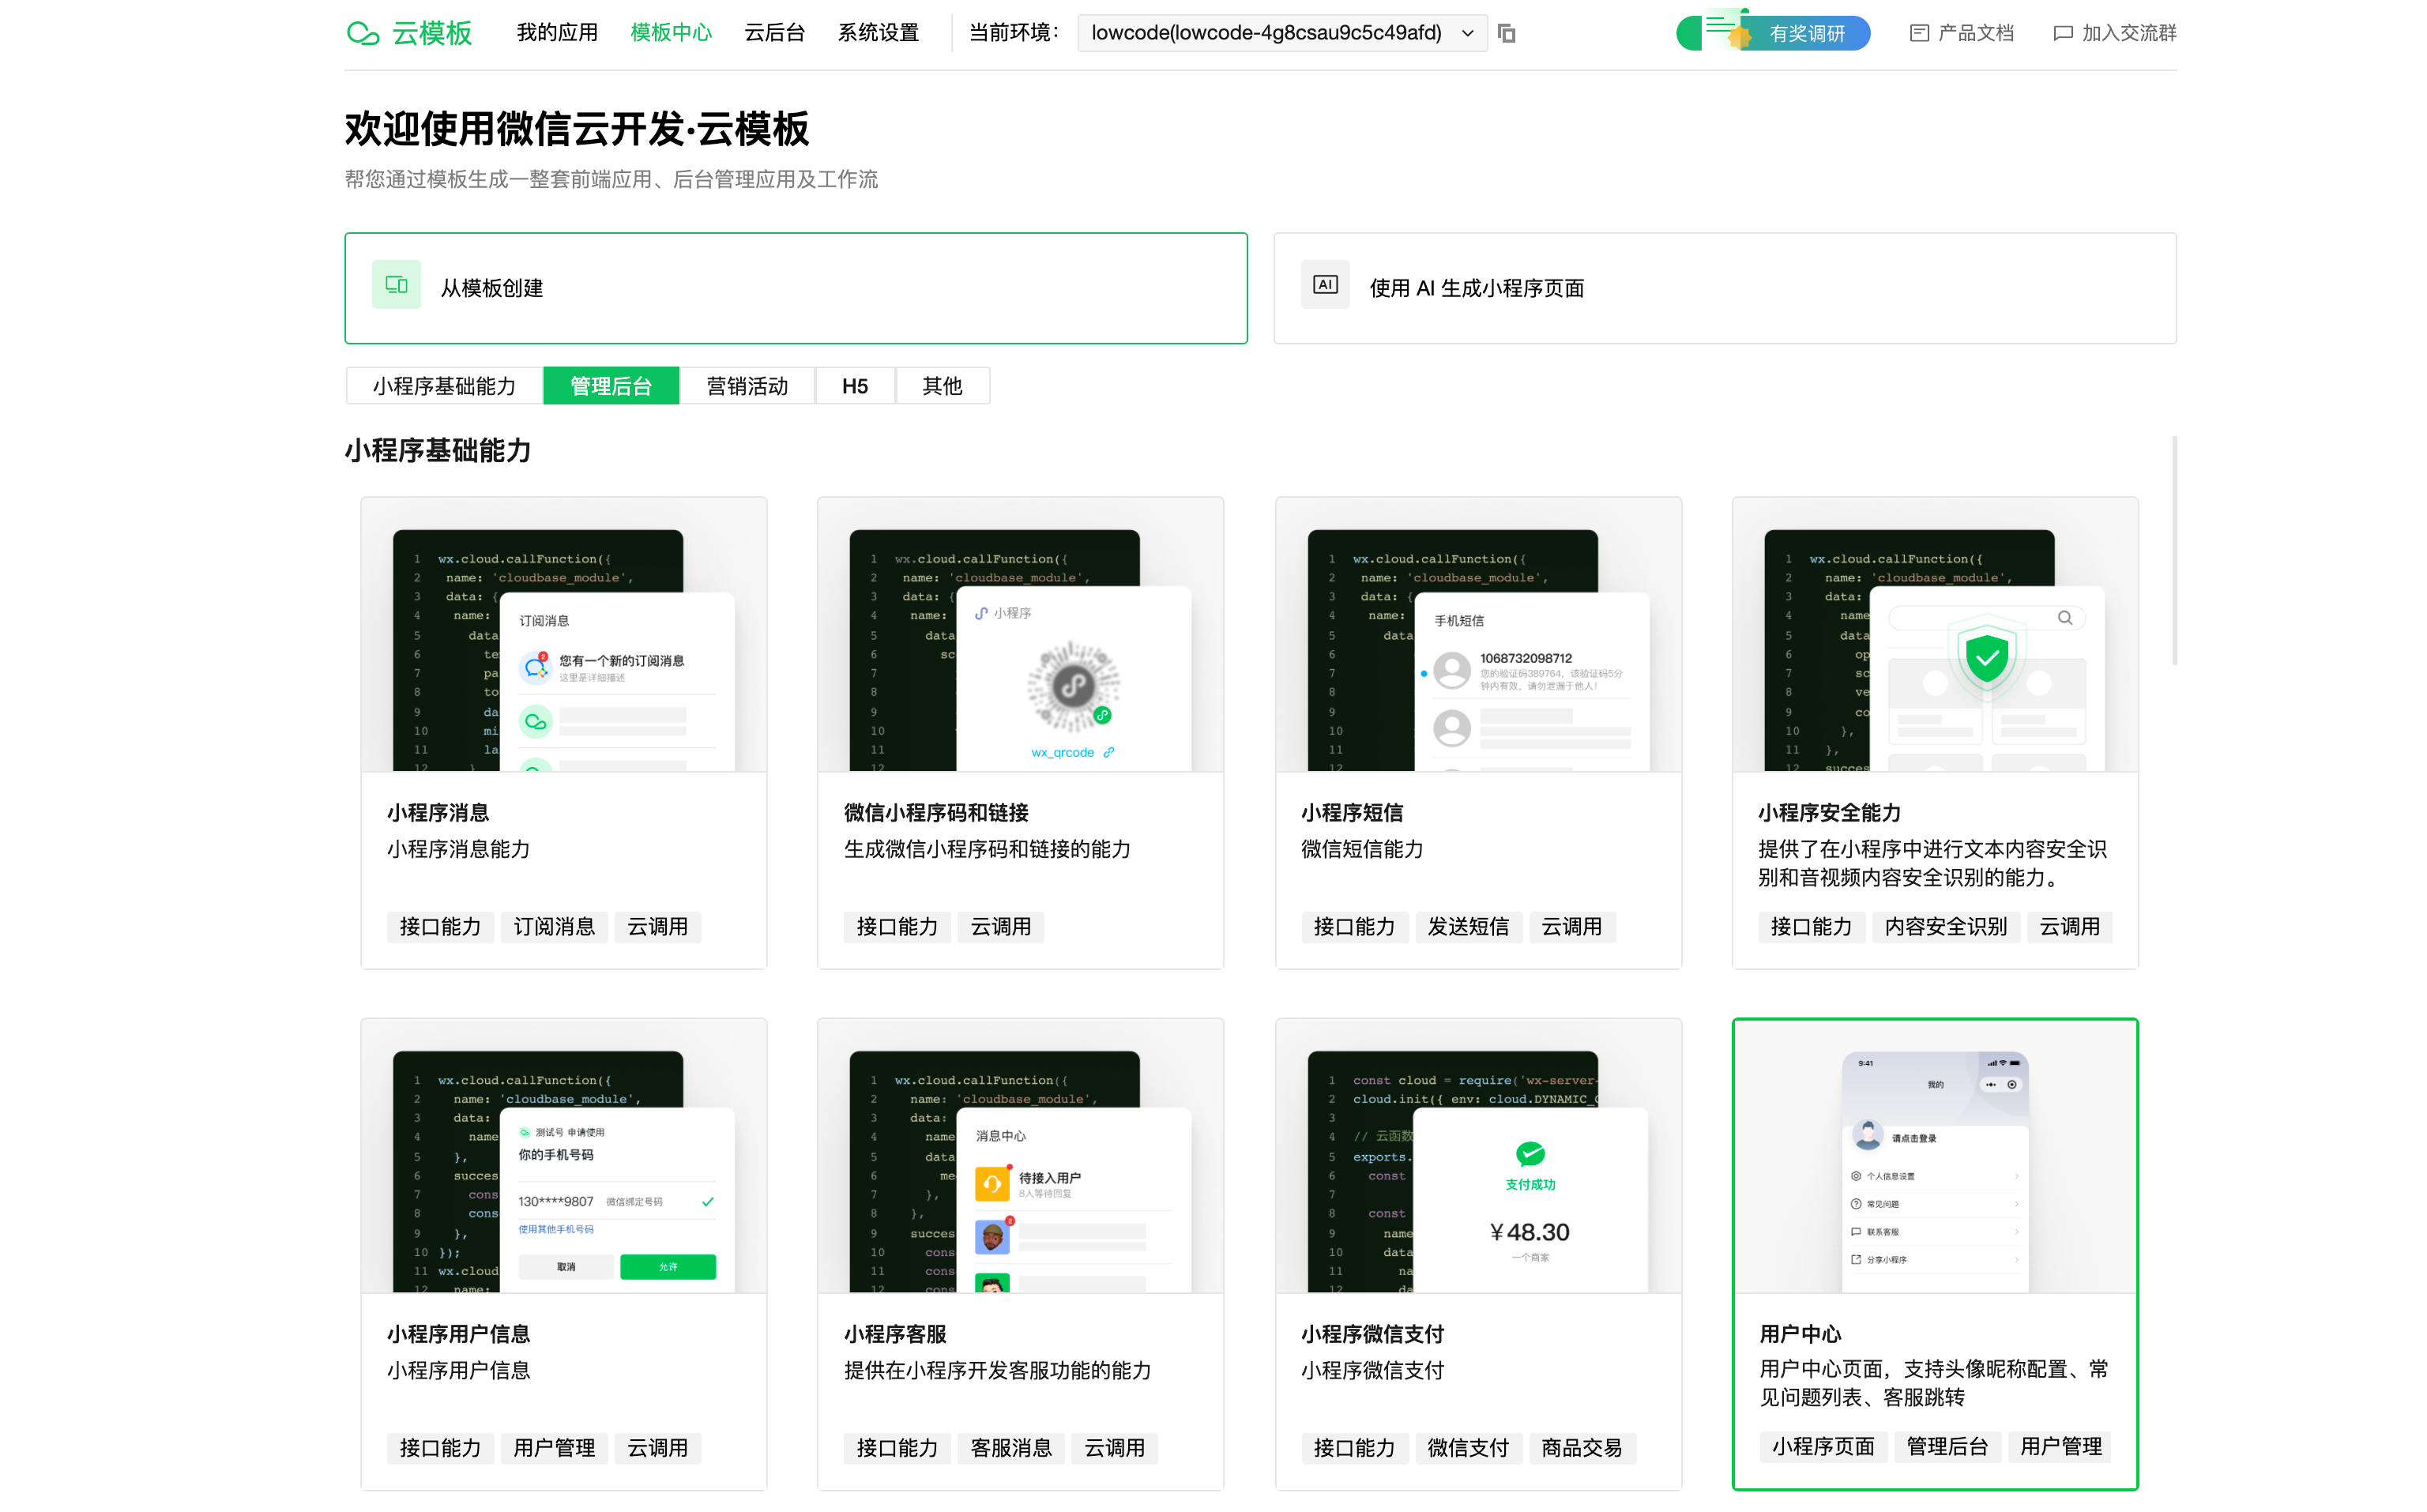Open the 产品文档 link

coord(1961,33)
